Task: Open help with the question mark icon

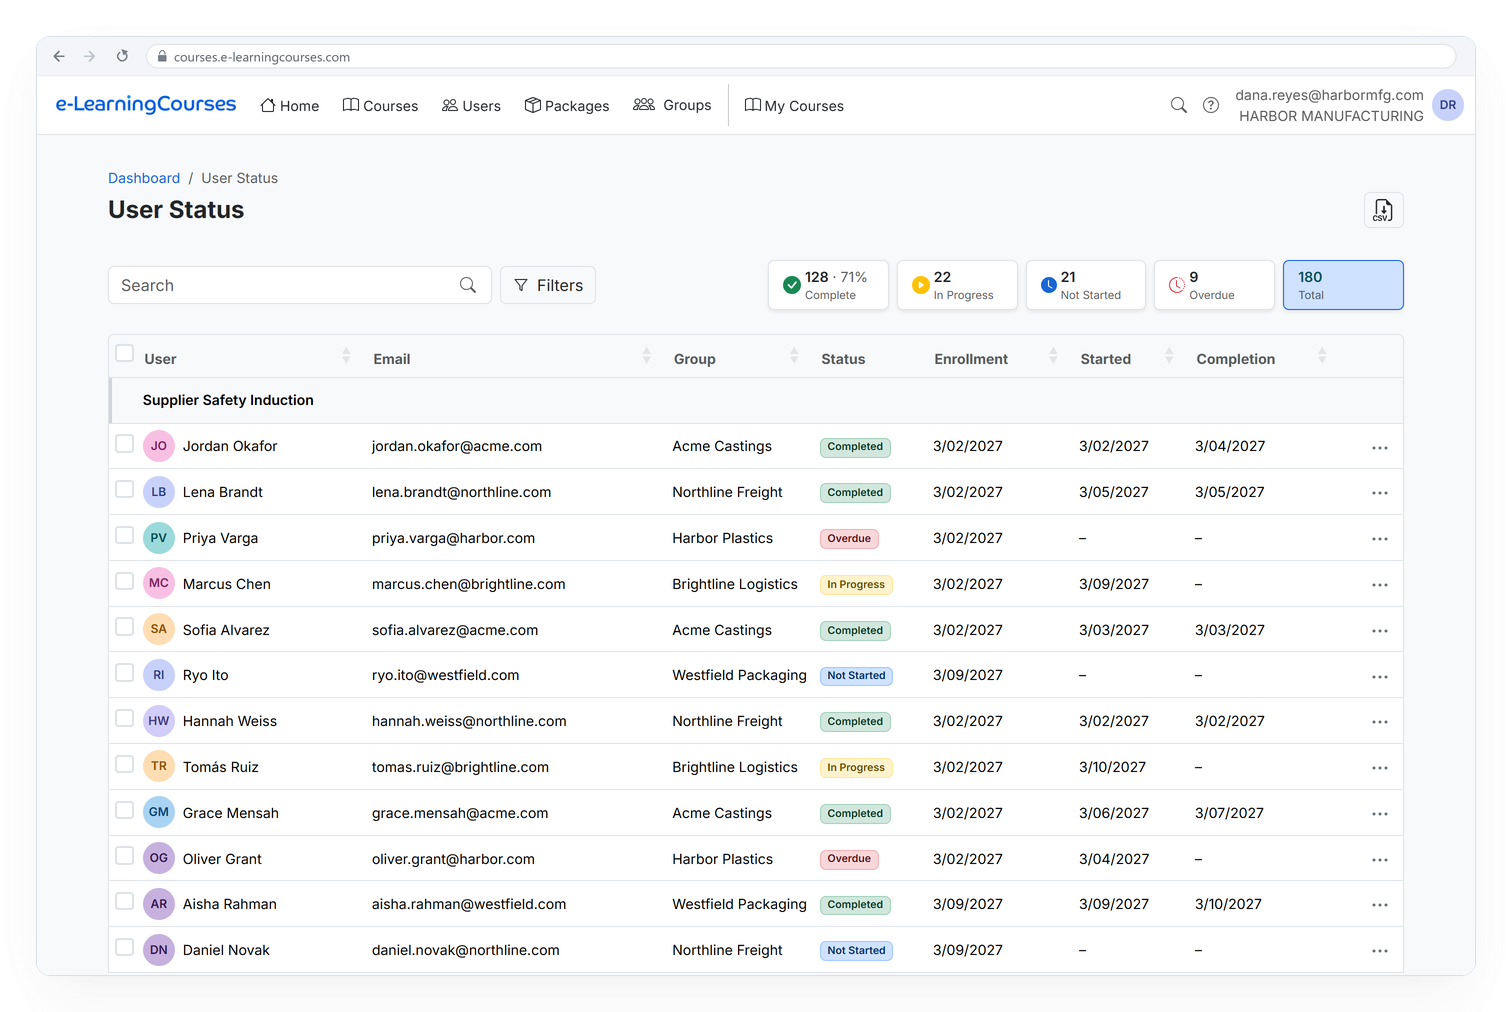Action: point(1211,105)
